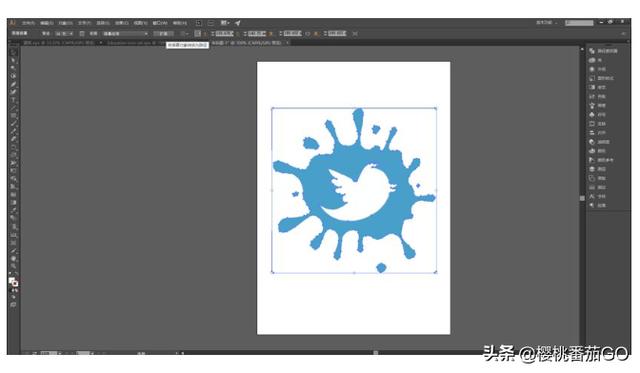This screenshot has height=373, width=640.
Task: Select the Selection tool in the toolbox
Action: coord(13,53)
